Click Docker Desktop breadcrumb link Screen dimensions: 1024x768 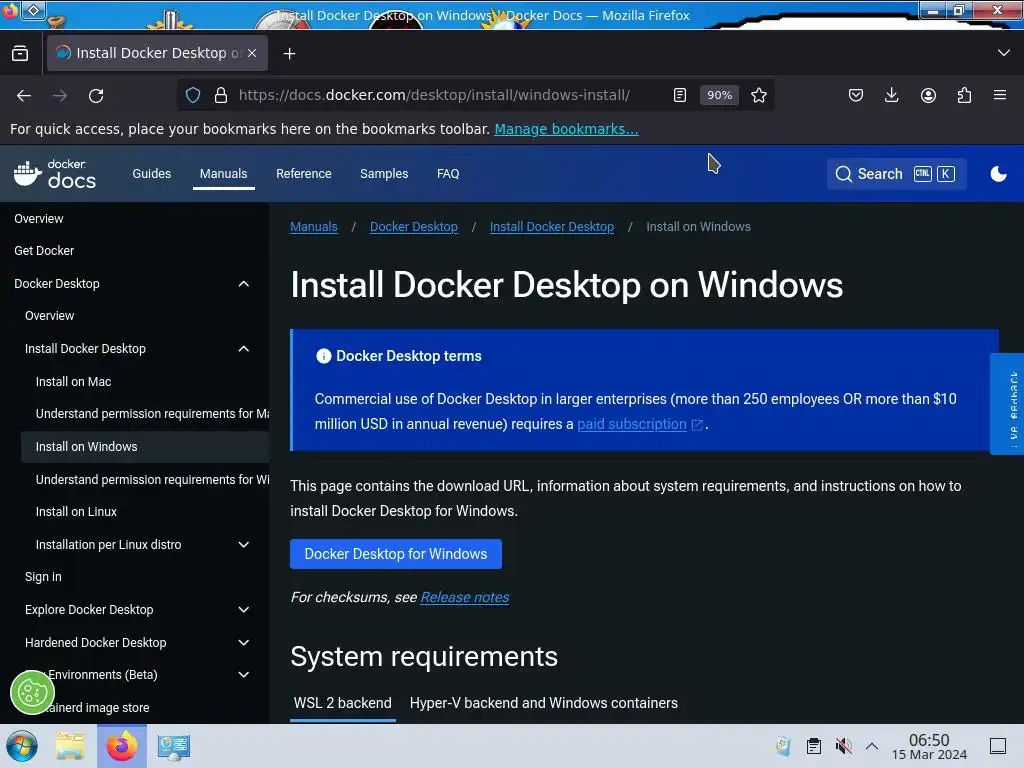tap(413, 227)
